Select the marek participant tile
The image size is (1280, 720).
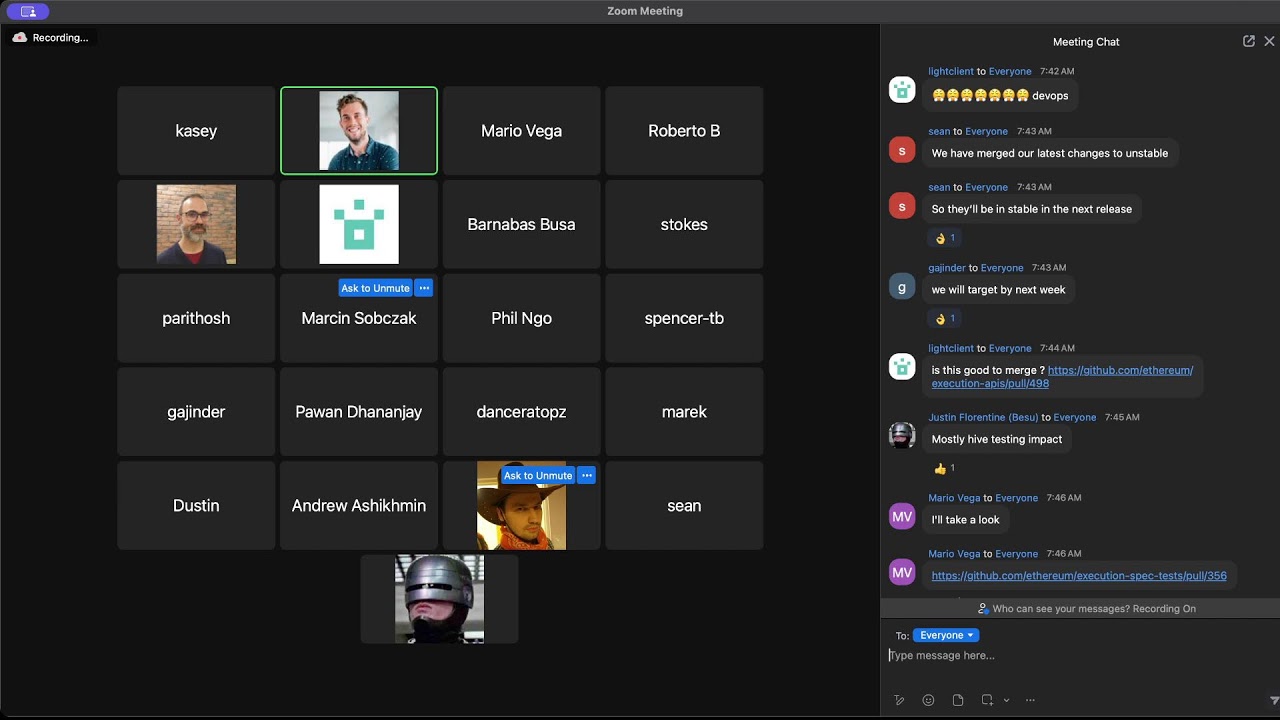684,412
